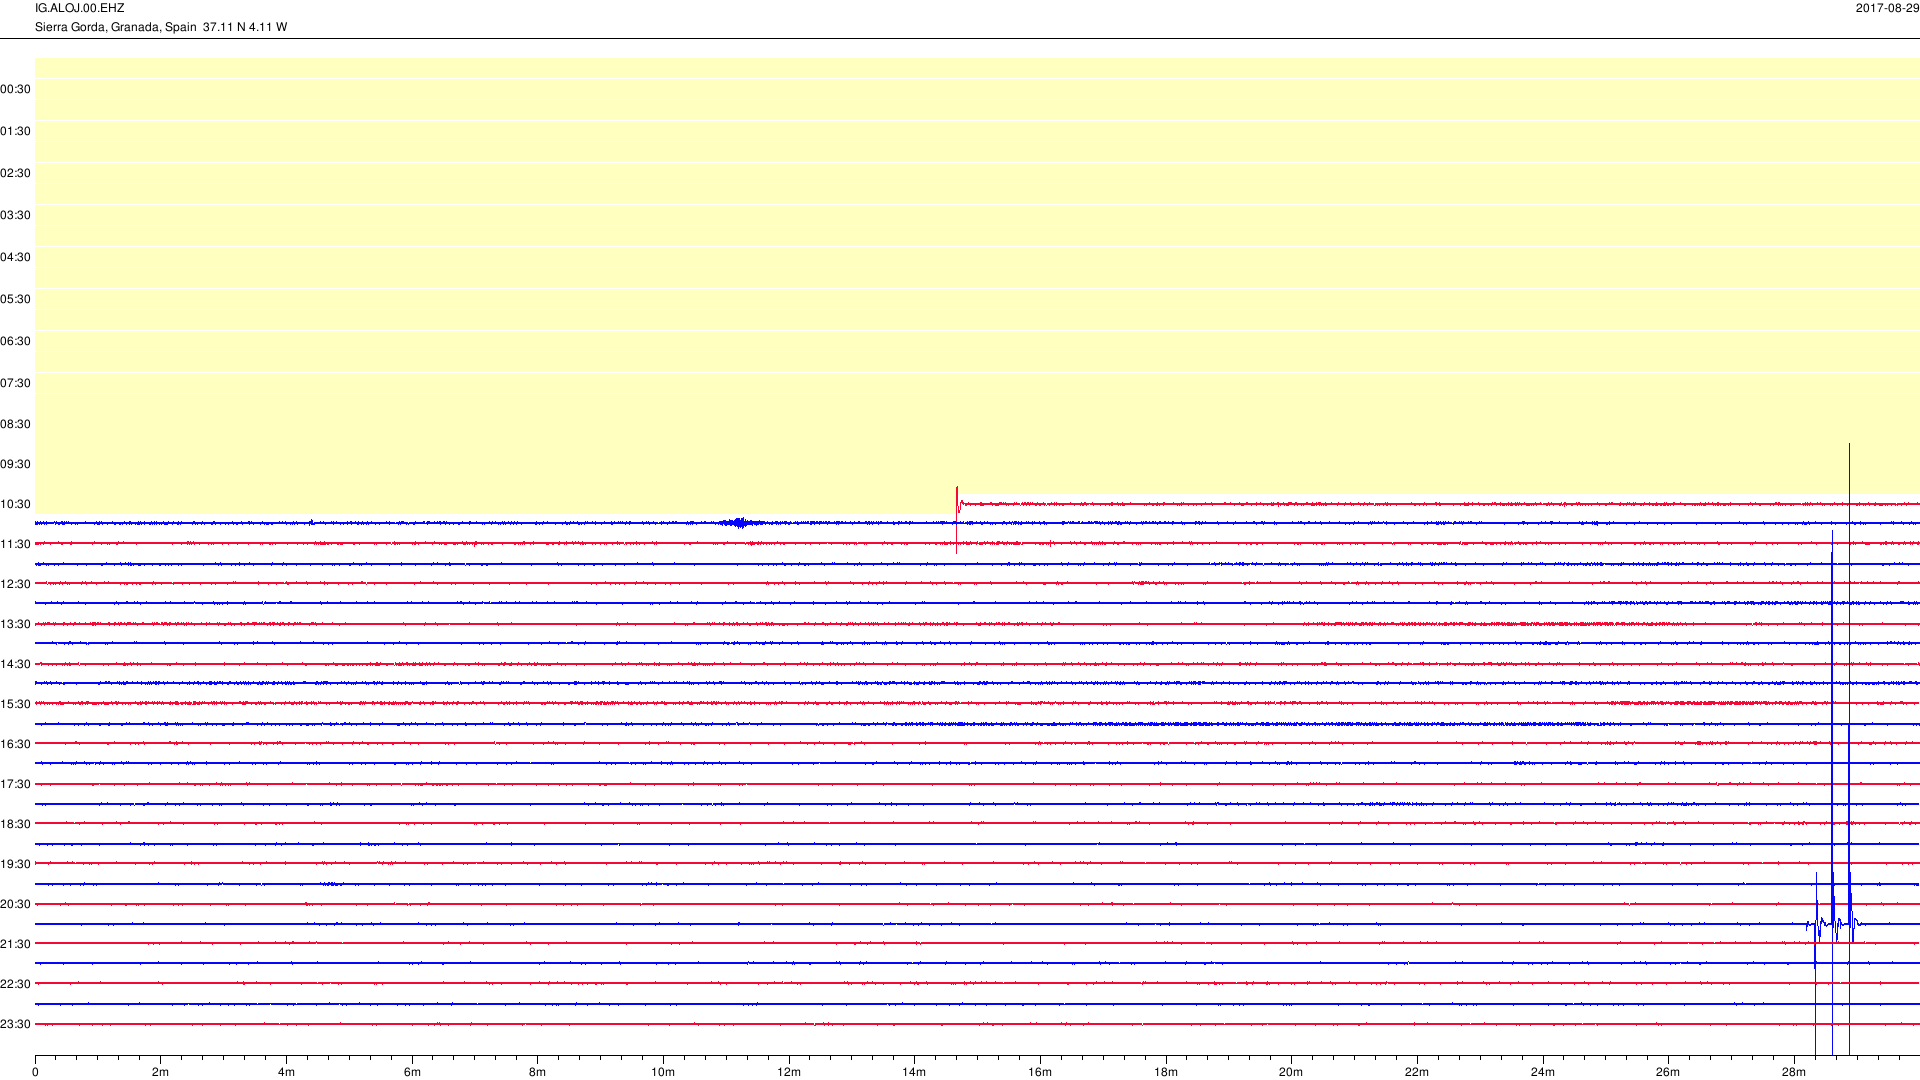Image resolution: width=1920 pixels, height=1080 pixels.
Task: Click the 23:30 time row label
Action: (15, 1024)
